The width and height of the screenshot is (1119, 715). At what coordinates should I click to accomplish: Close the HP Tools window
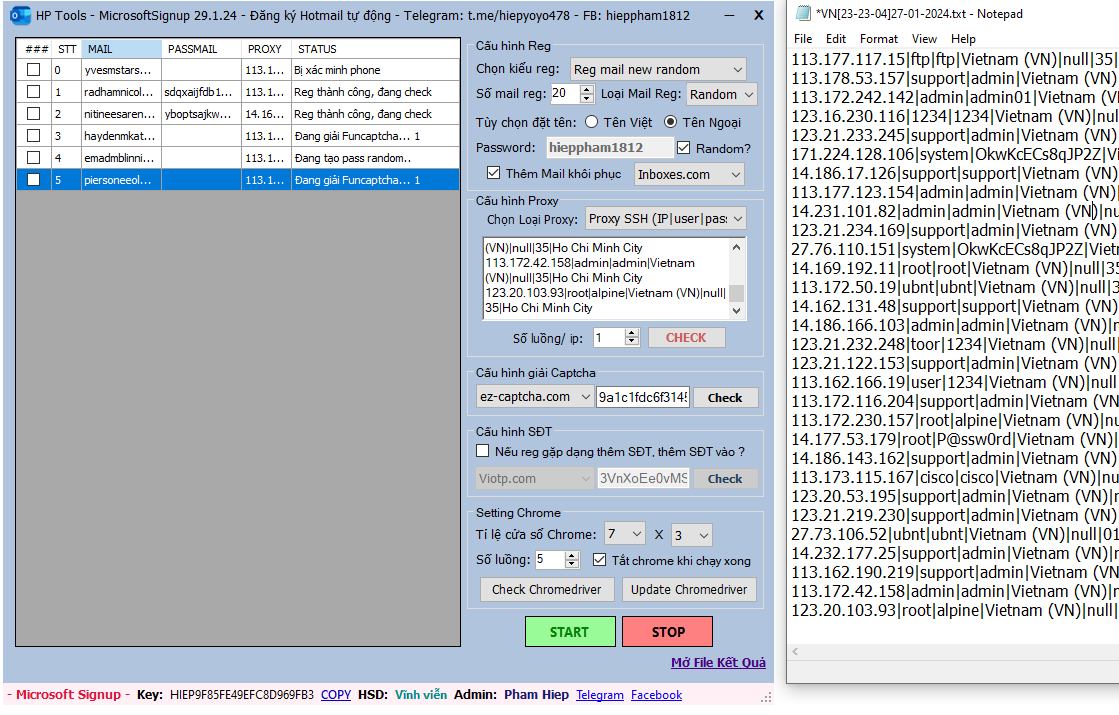coord(758,15)
